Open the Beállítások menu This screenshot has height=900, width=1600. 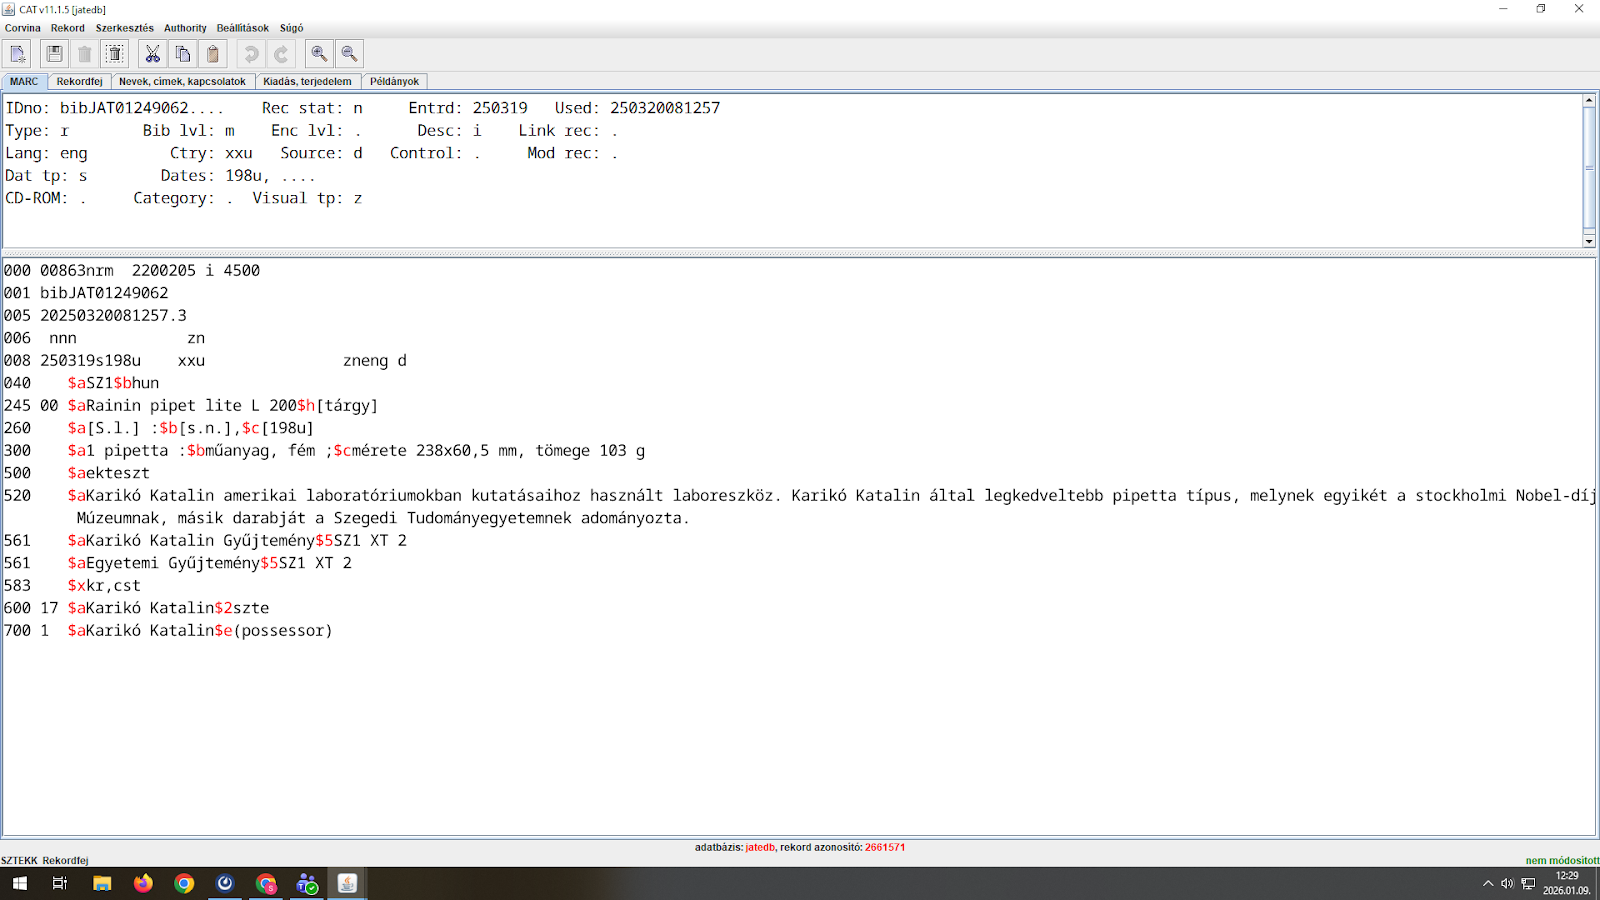coord(242,28)
